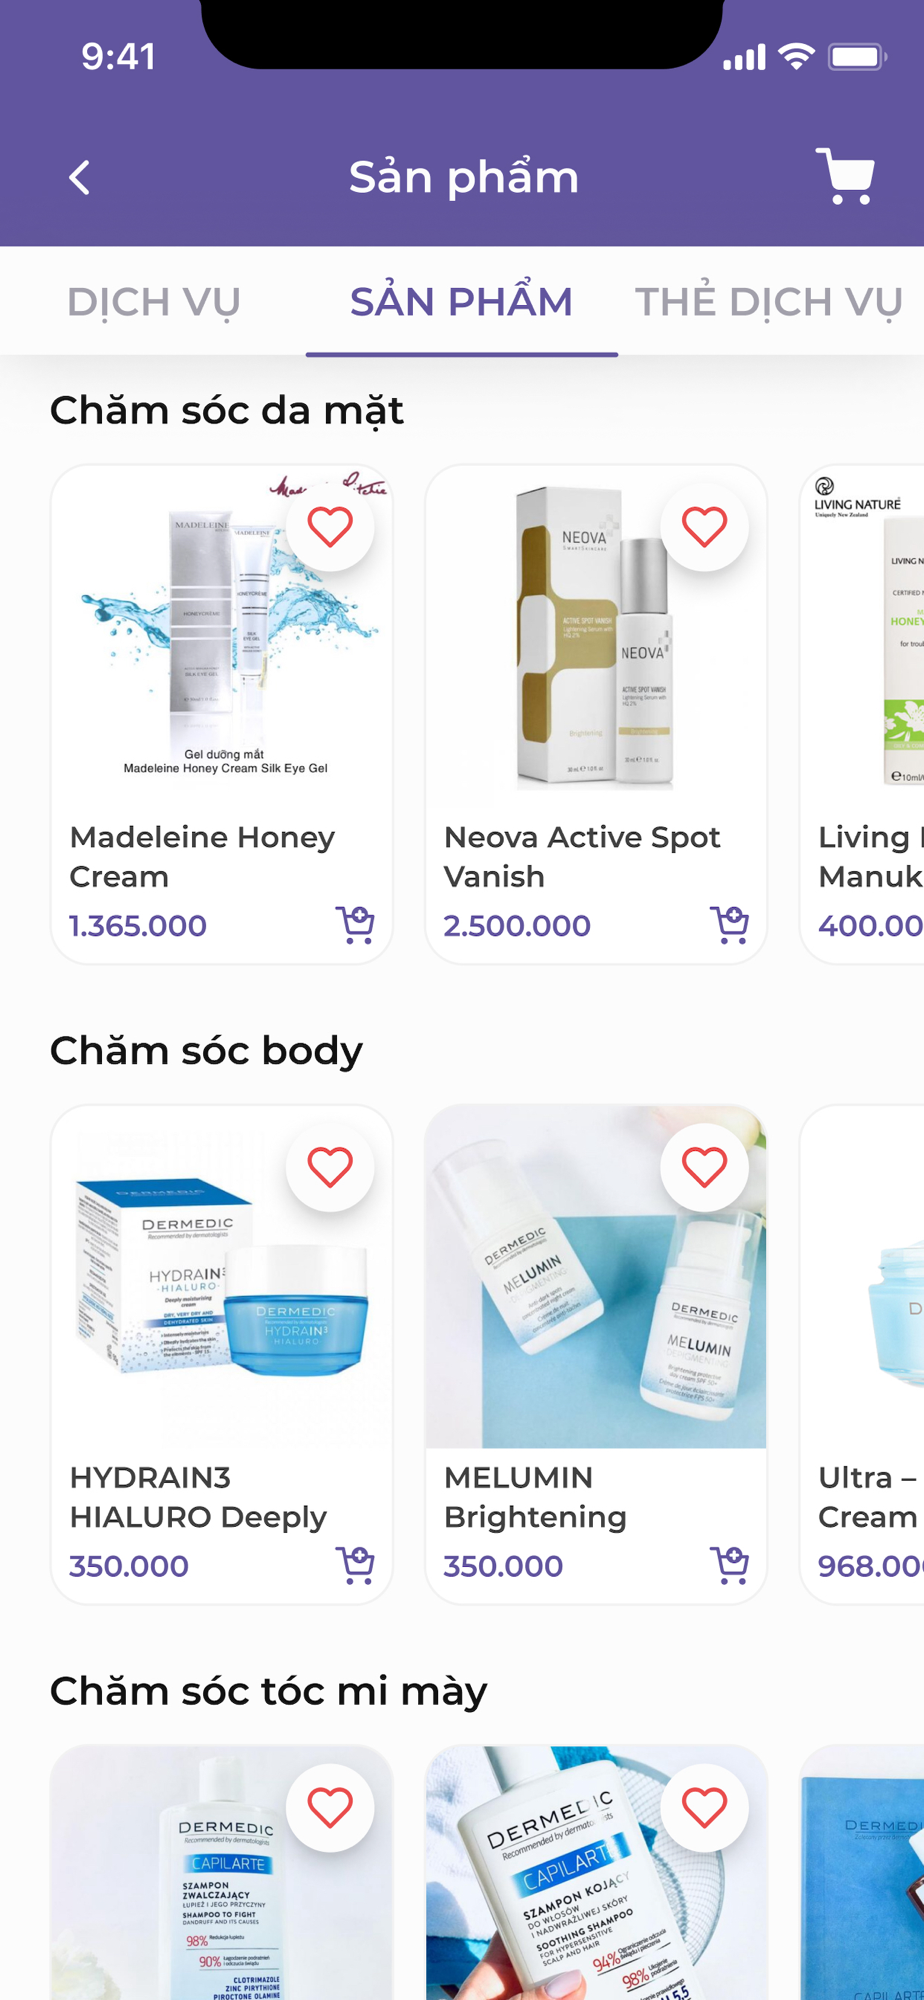The image size is (924, 2000).
Task: Favorite the Capilarte soothing shampoo
Action: [x=704, y=1807]
